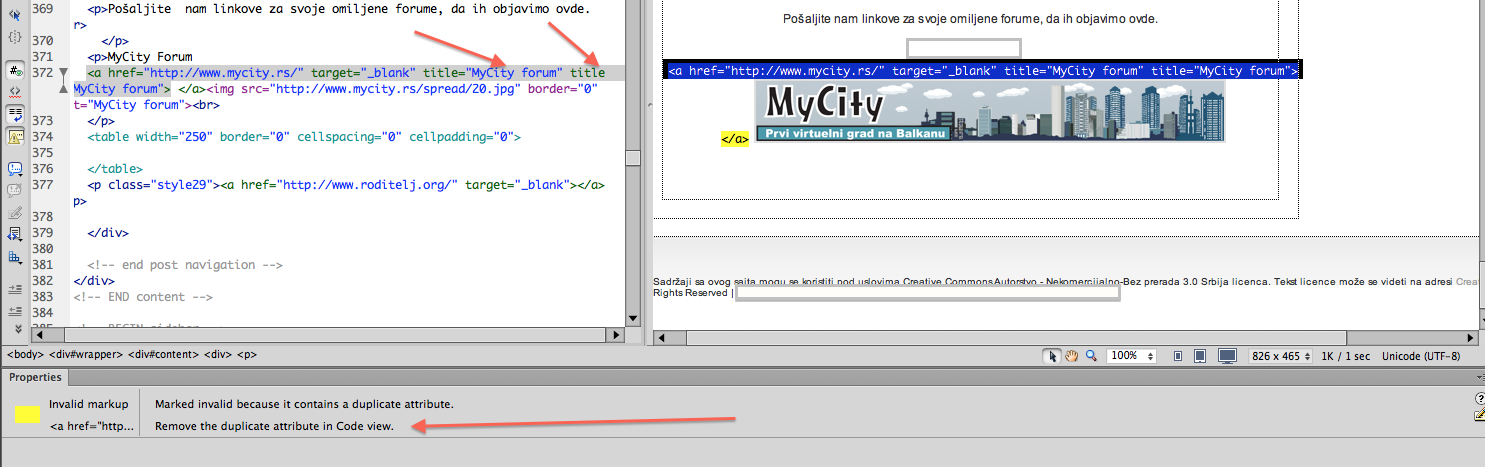This screenshot has height=467, width=1485.
Task: Select <div#content> in the tag selector
Action: [x=163, y=355]
